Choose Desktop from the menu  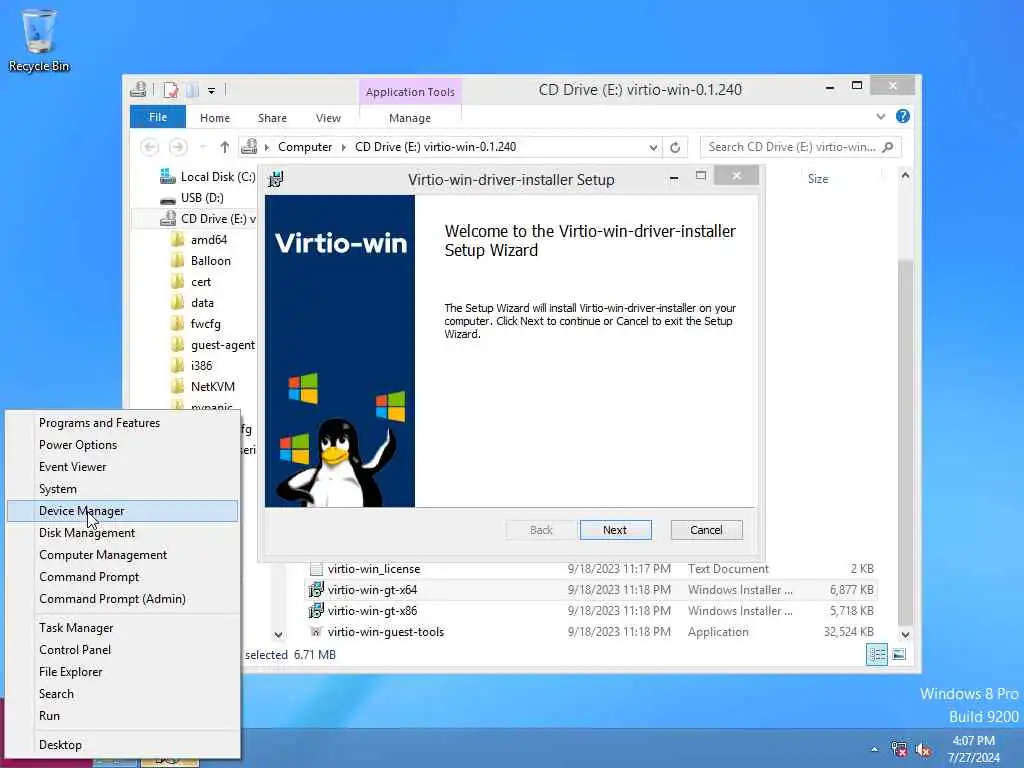pos(123,744)
